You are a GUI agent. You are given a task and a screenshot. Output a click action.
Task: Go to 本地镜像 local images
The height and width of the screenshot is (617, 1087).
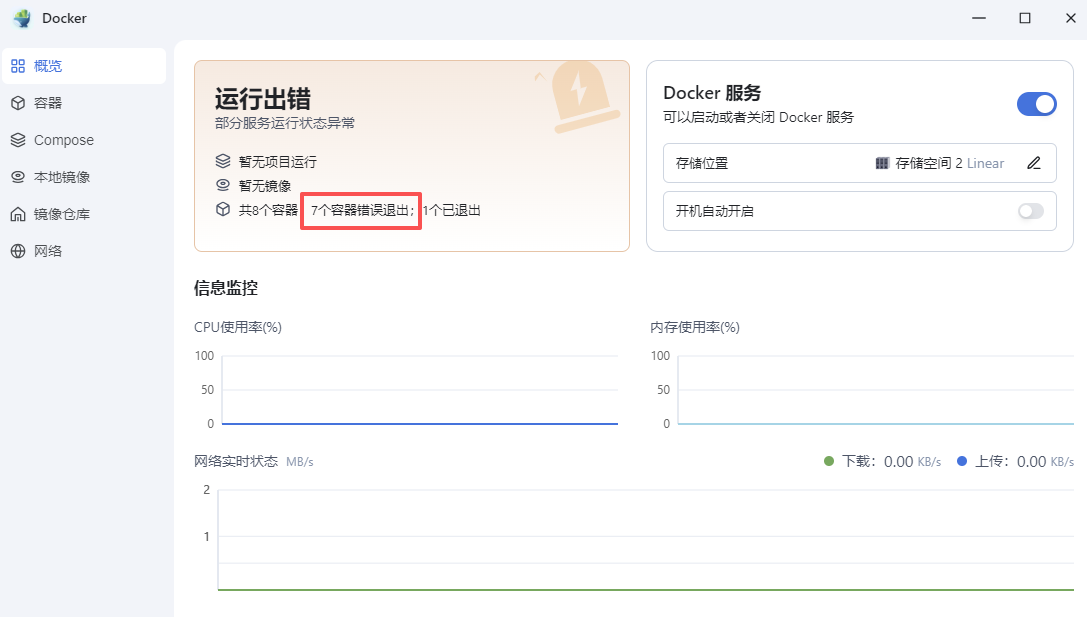click(84, 177)
